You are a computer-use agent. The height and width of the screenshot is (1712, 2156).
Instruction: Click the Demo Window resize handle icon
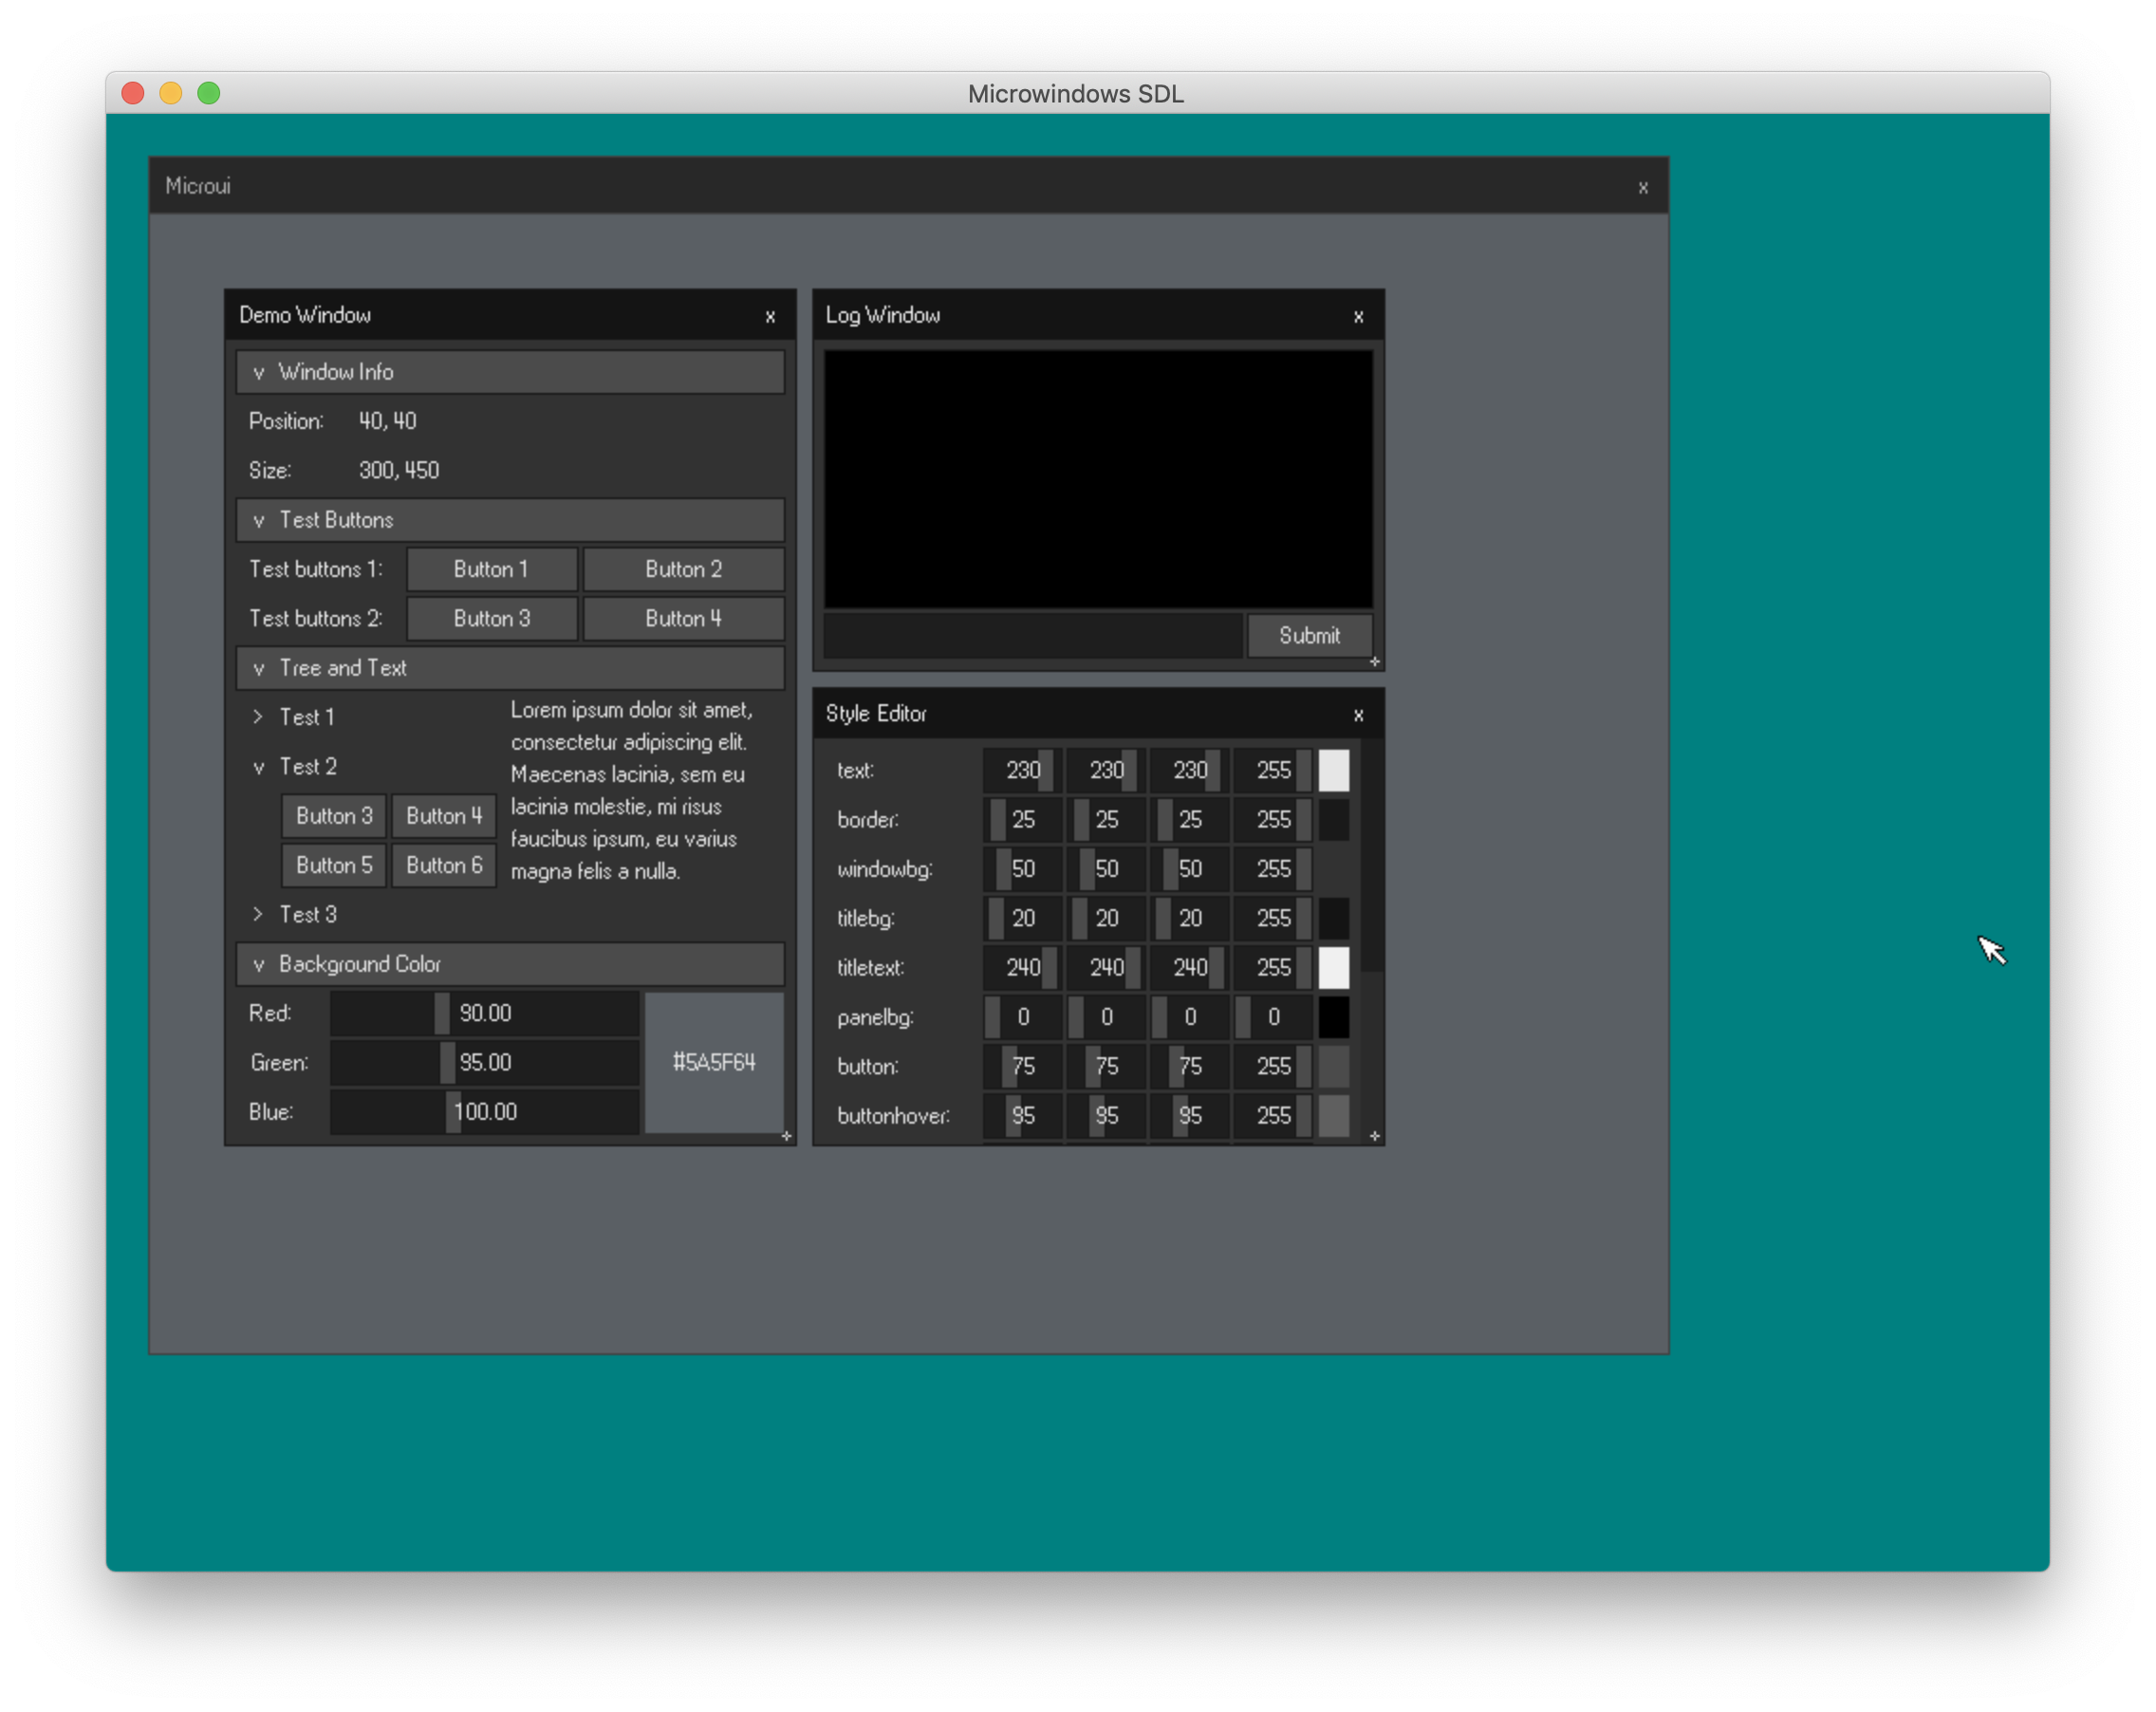(787, 1136)
